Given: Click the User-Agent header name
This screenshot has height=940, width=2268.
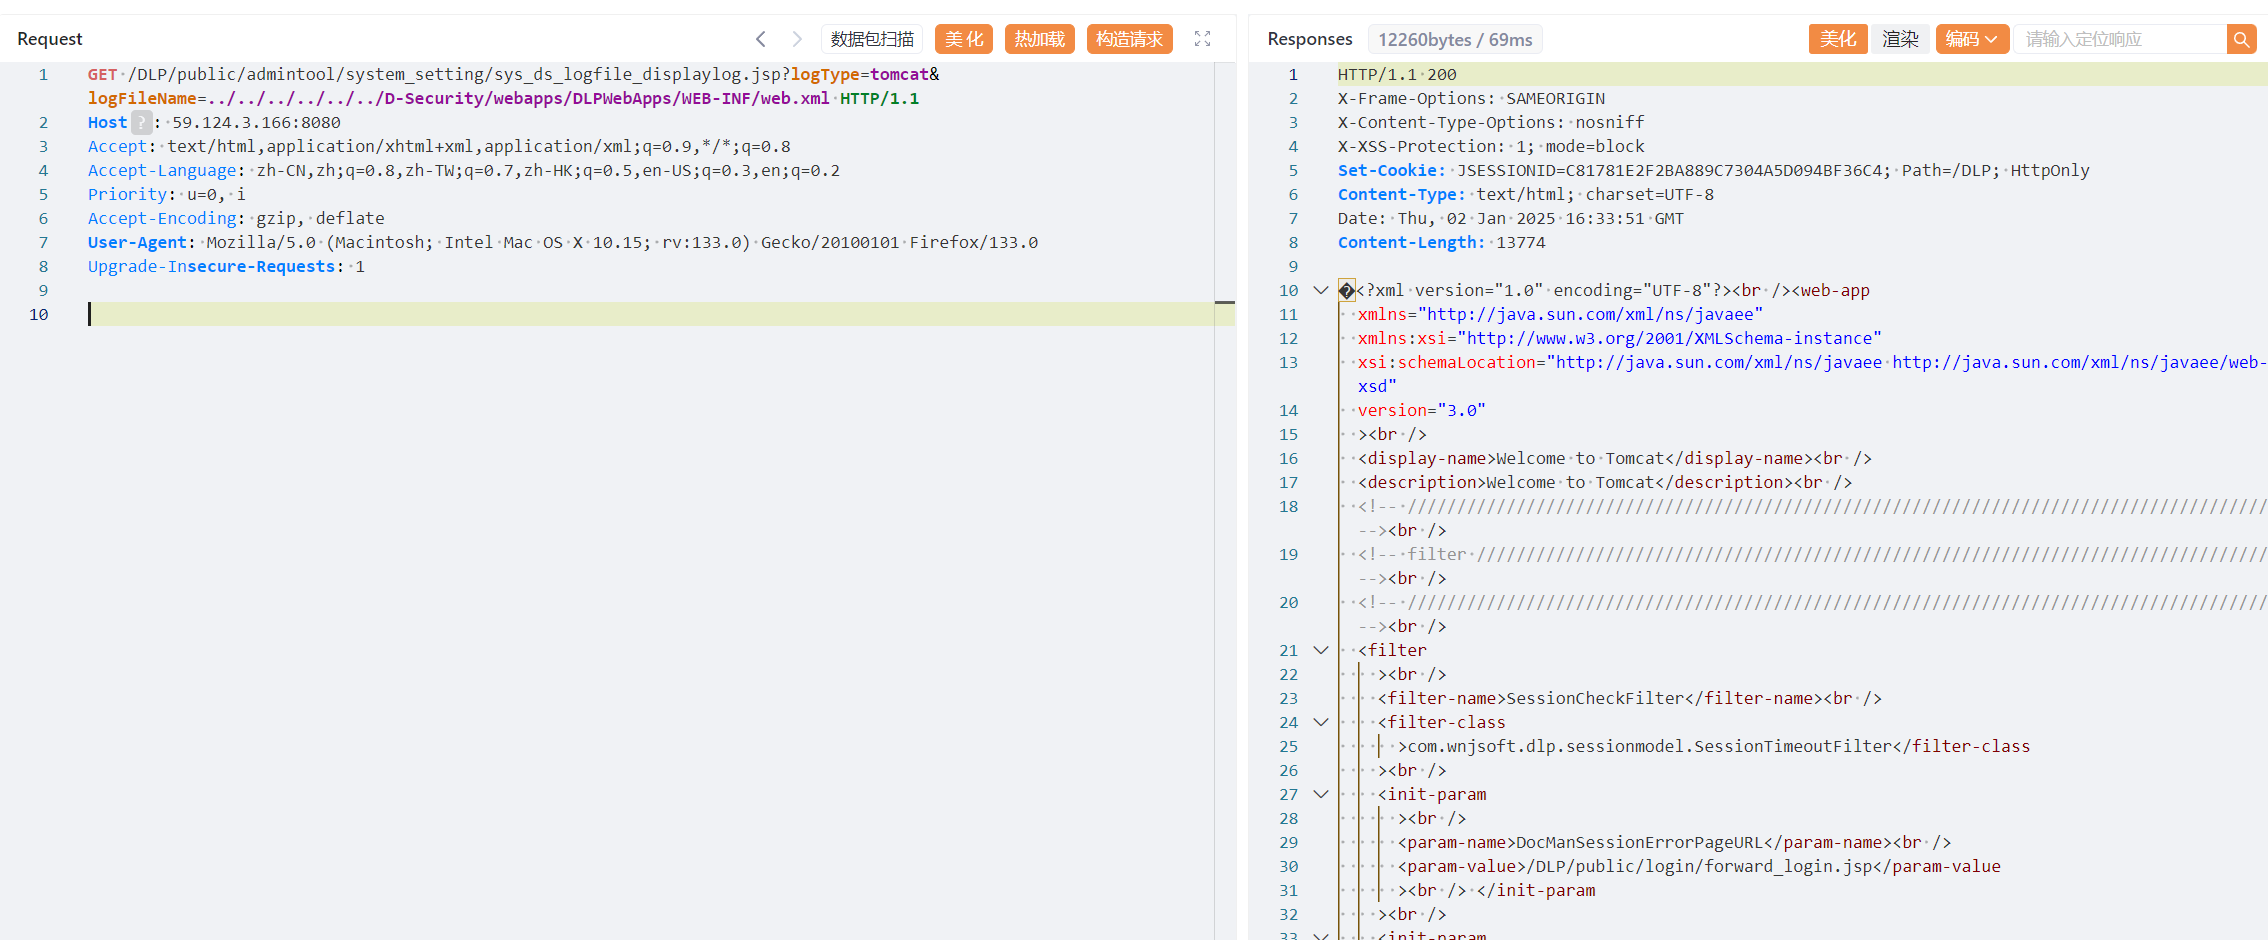Looking at the screenshot, I should pyautogui.click(x=137, y=242).
